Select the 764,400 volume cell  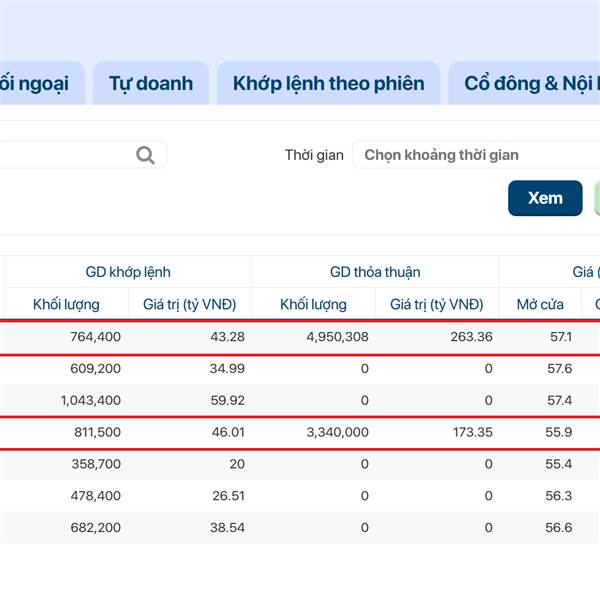point(96,337)
